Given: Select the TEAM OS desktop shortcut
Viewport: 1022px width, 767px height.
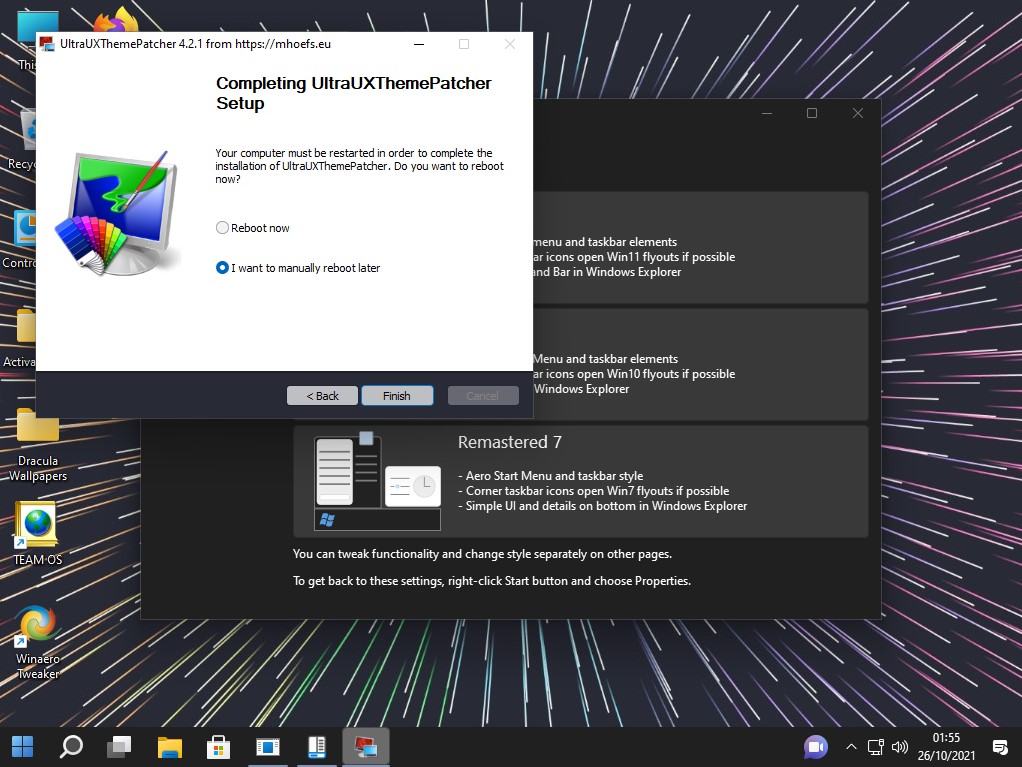Looking at the screenshot, I should [x=38, y=534].
